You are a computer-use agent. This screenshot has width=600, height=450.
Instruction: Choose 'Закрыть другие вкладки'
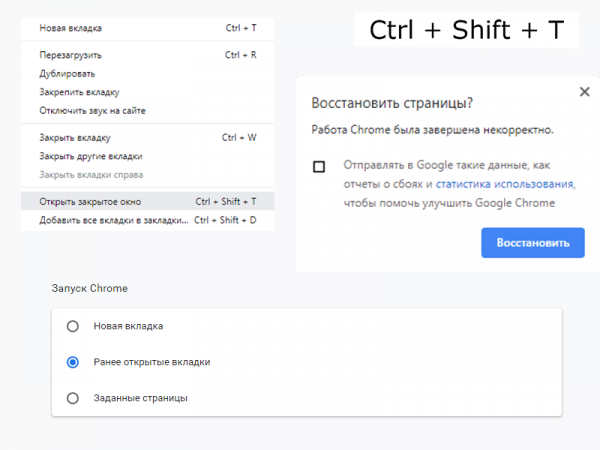(148, 156)
